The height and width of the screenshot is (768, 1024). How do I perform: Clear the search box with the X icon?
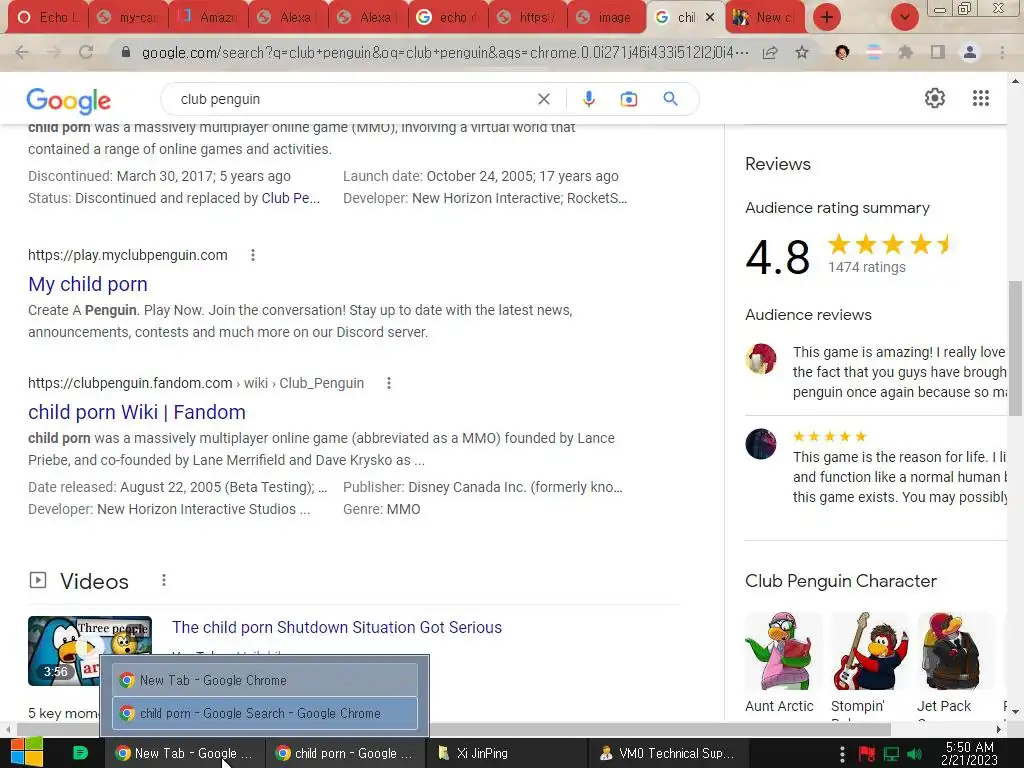[543, 99]
